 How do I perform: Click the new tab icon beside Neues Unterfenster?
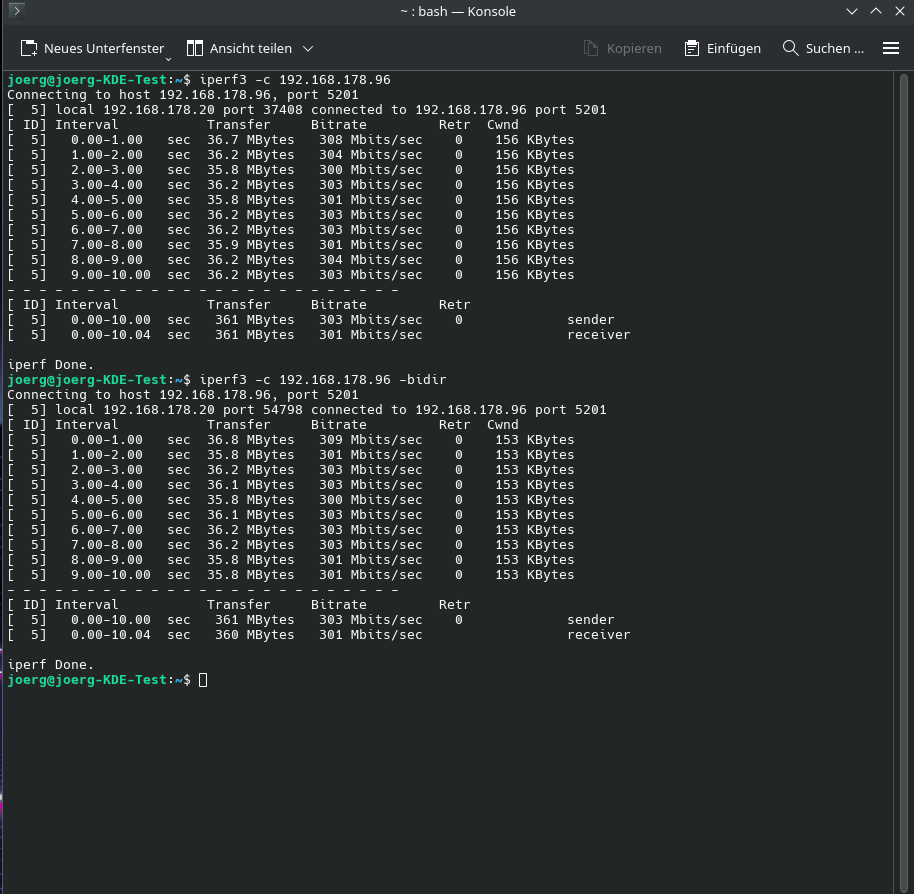(29, 47)
